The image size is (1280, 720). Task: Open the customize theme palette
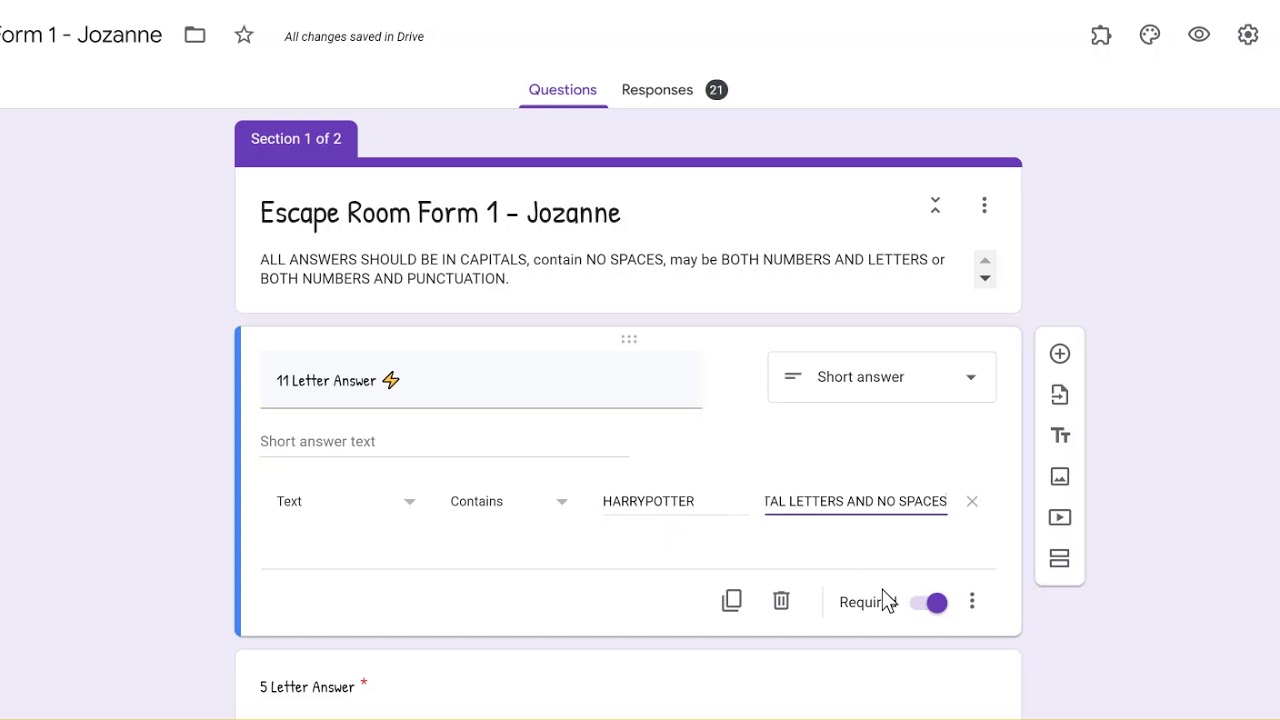coord(1150,35)
